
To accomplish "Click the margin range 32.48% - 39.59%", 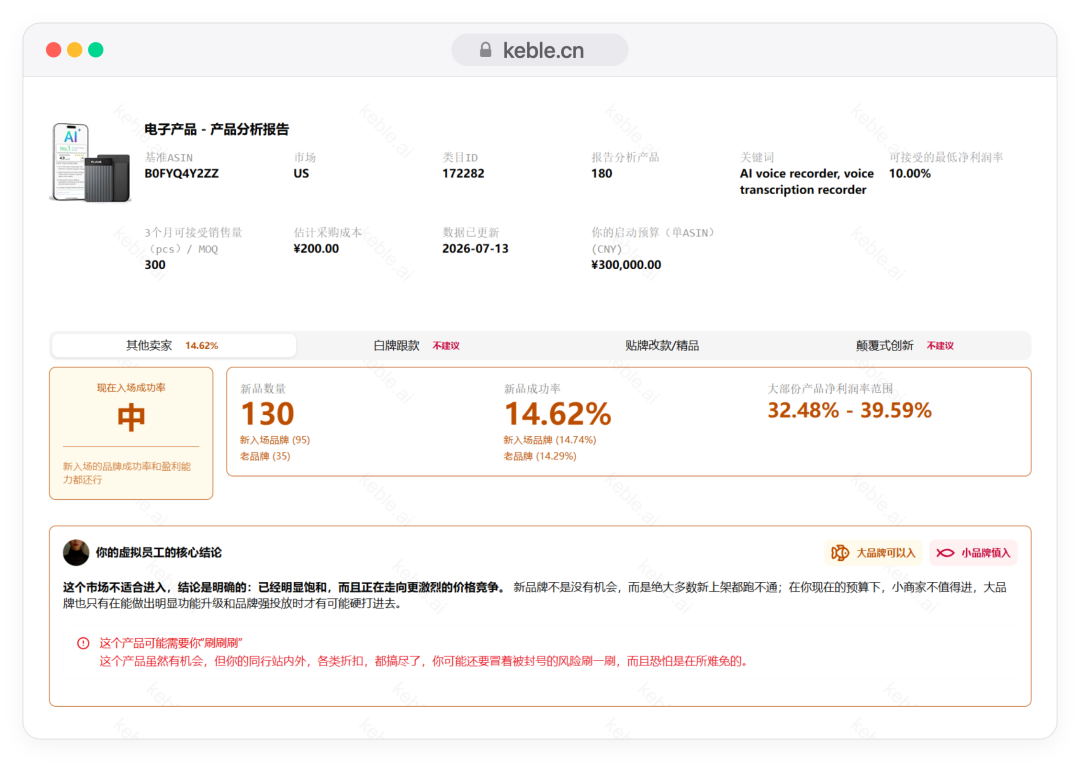I will pyautogui.click(x=849, y=411).
